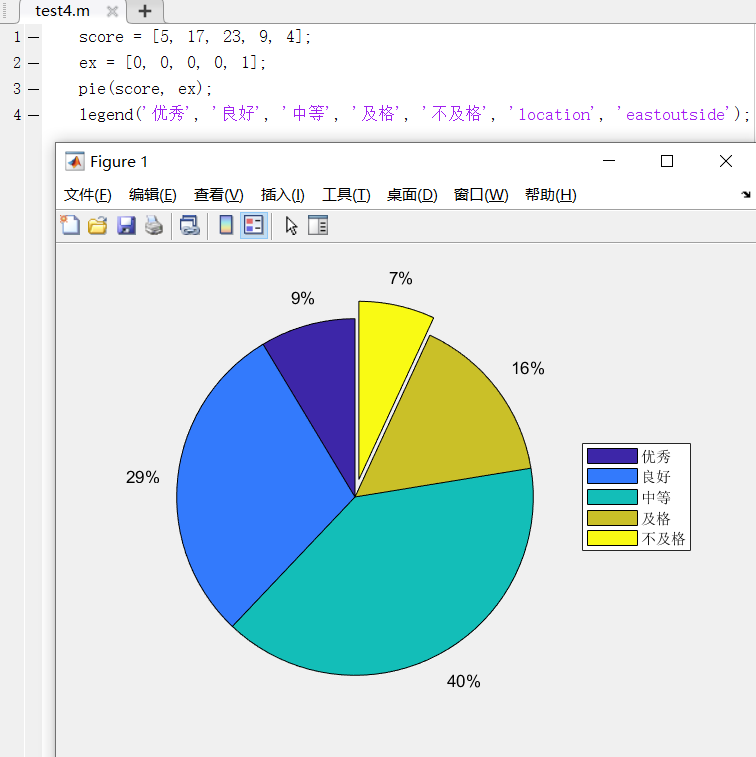Select the 不及格 legend label text
The width and height of the screenshot is (756, 757).
pos(663,538)
